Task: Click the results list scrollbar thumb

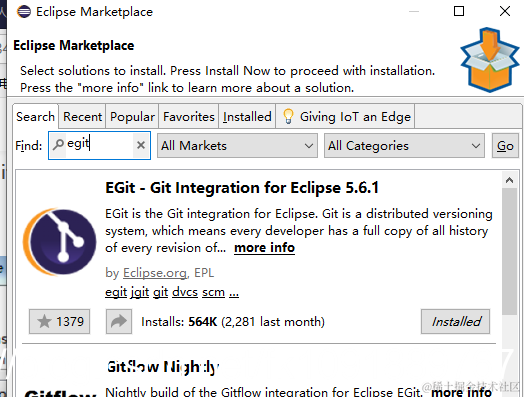Action: tap(509, 251)
